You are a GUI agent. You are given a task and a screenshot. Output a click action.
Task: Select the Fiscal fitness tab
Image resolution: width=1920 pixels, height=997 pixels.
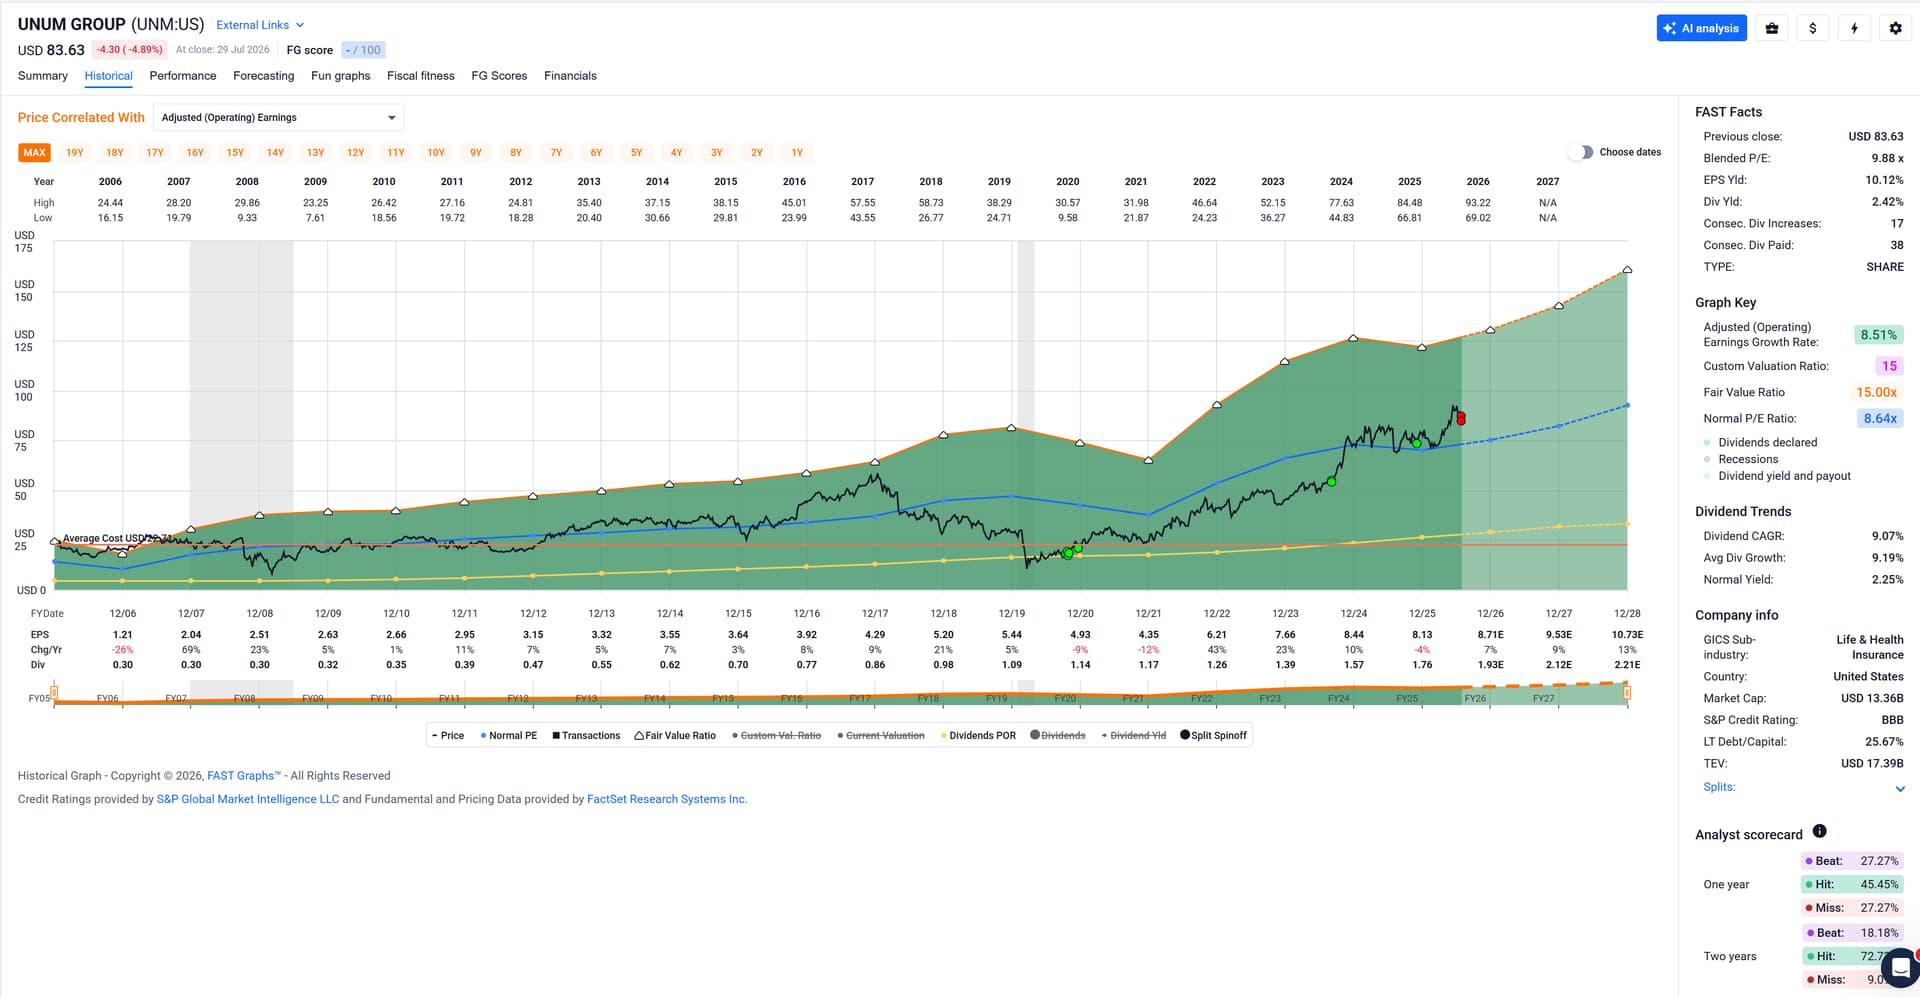point(421,76)
